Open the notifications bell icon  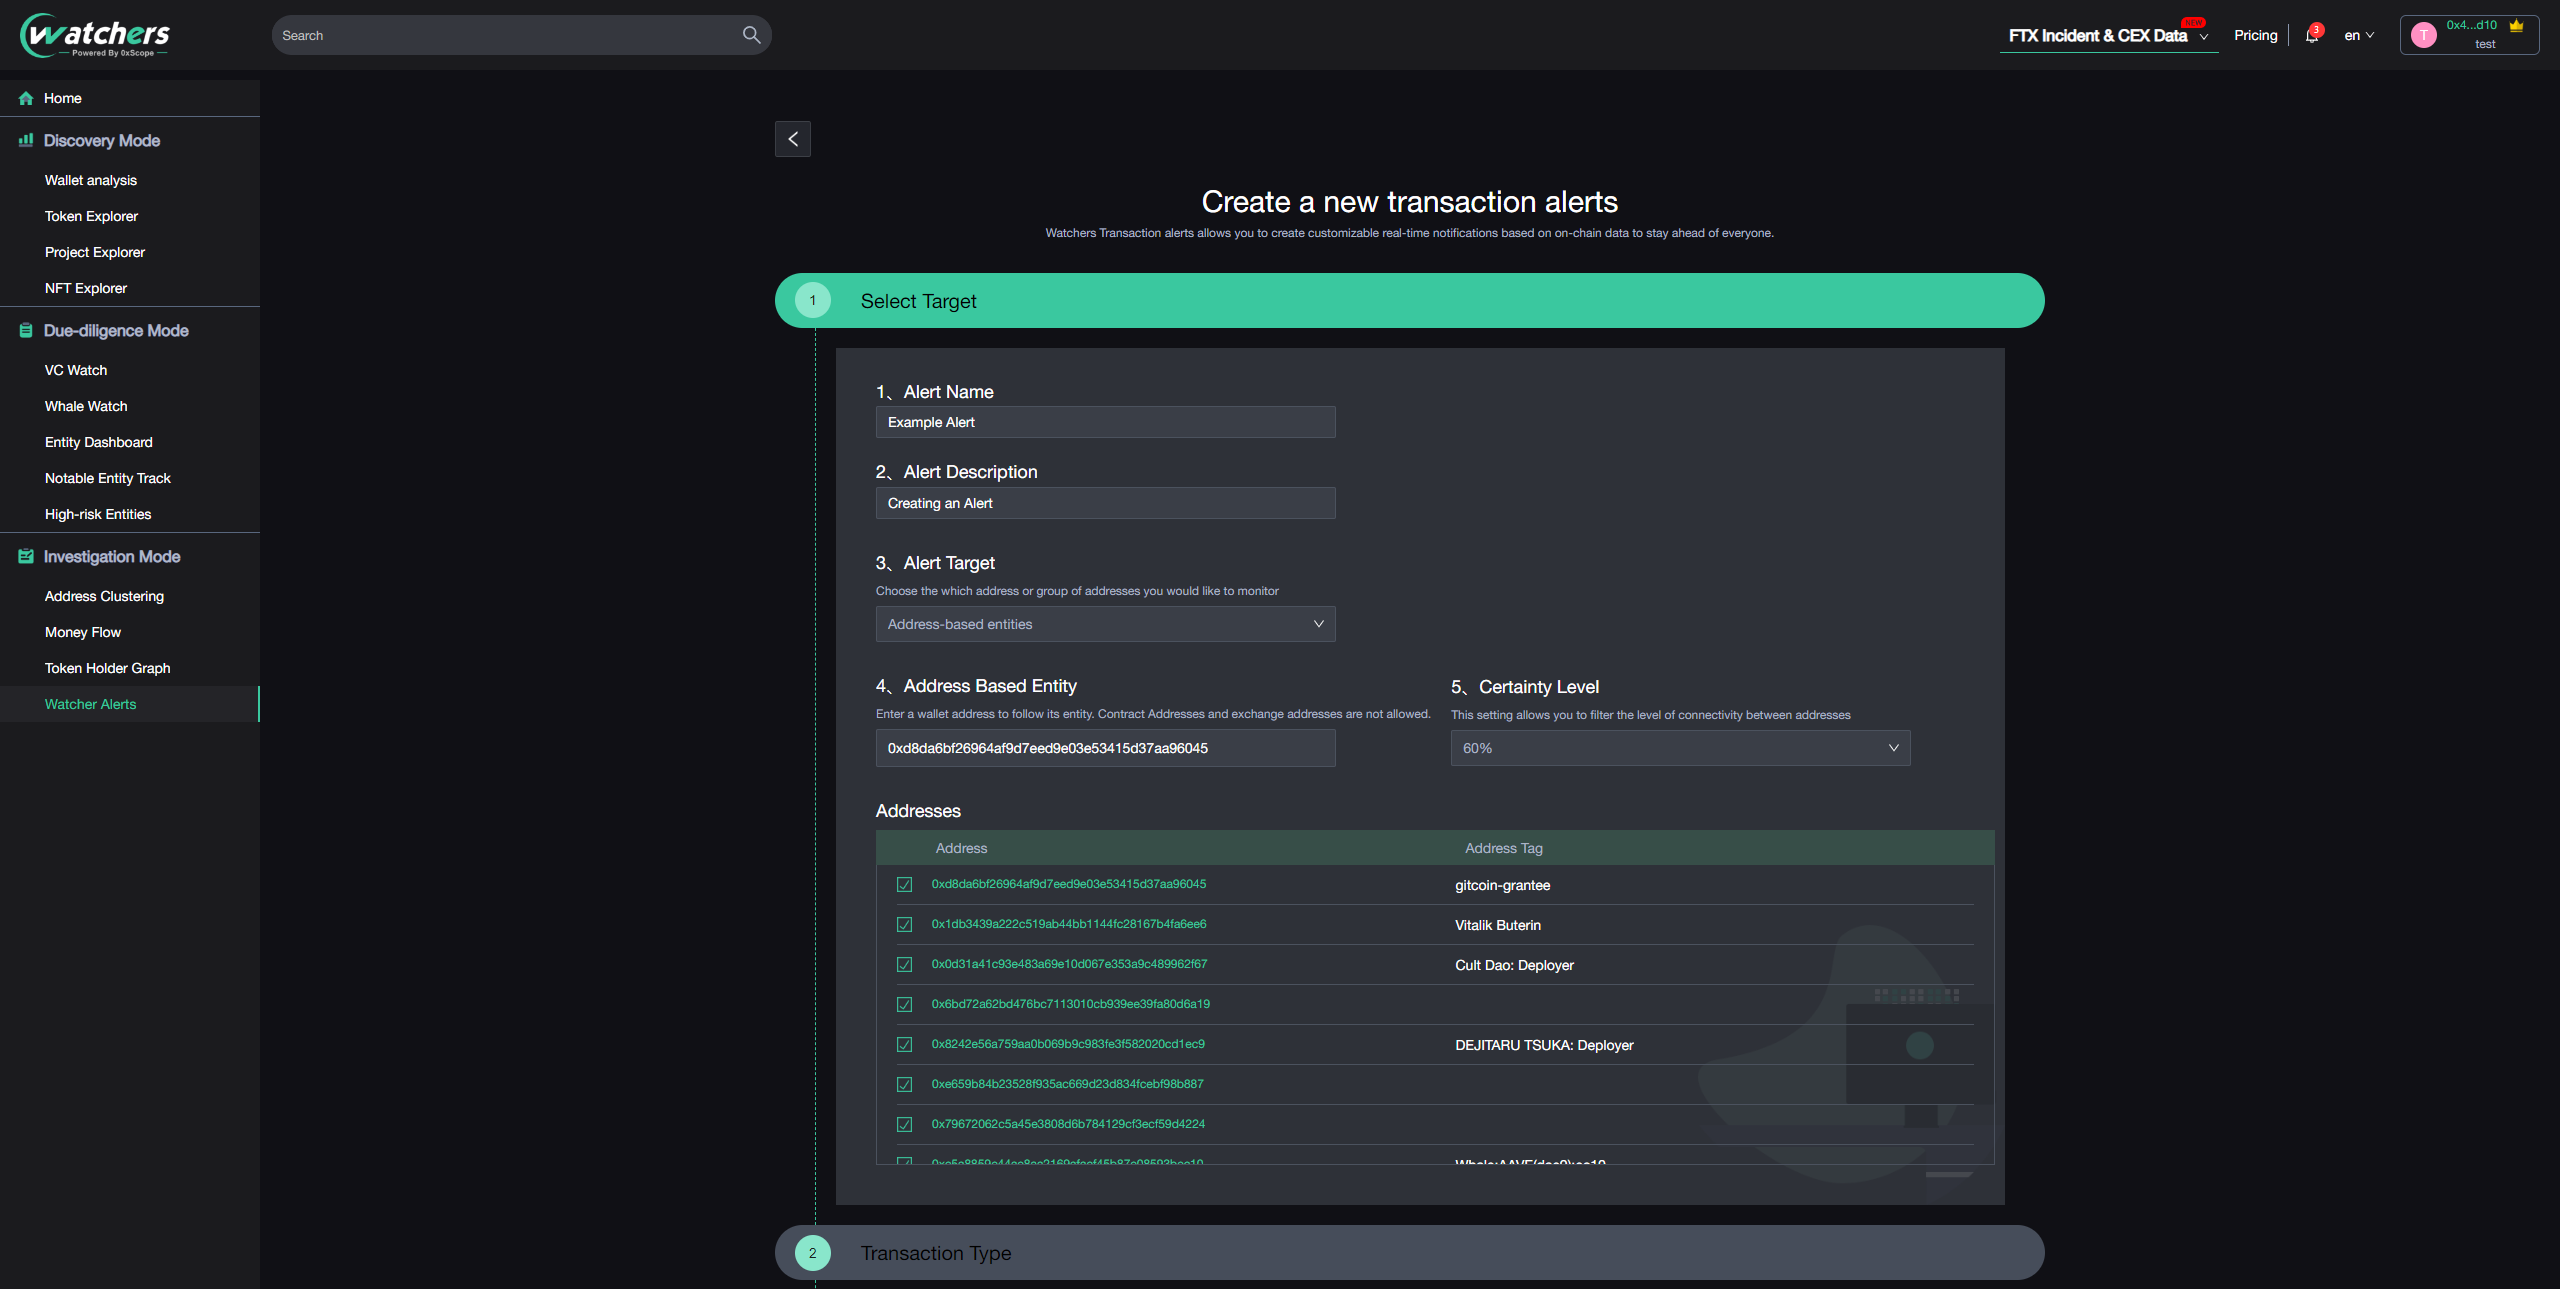(x=2311, y=36)
